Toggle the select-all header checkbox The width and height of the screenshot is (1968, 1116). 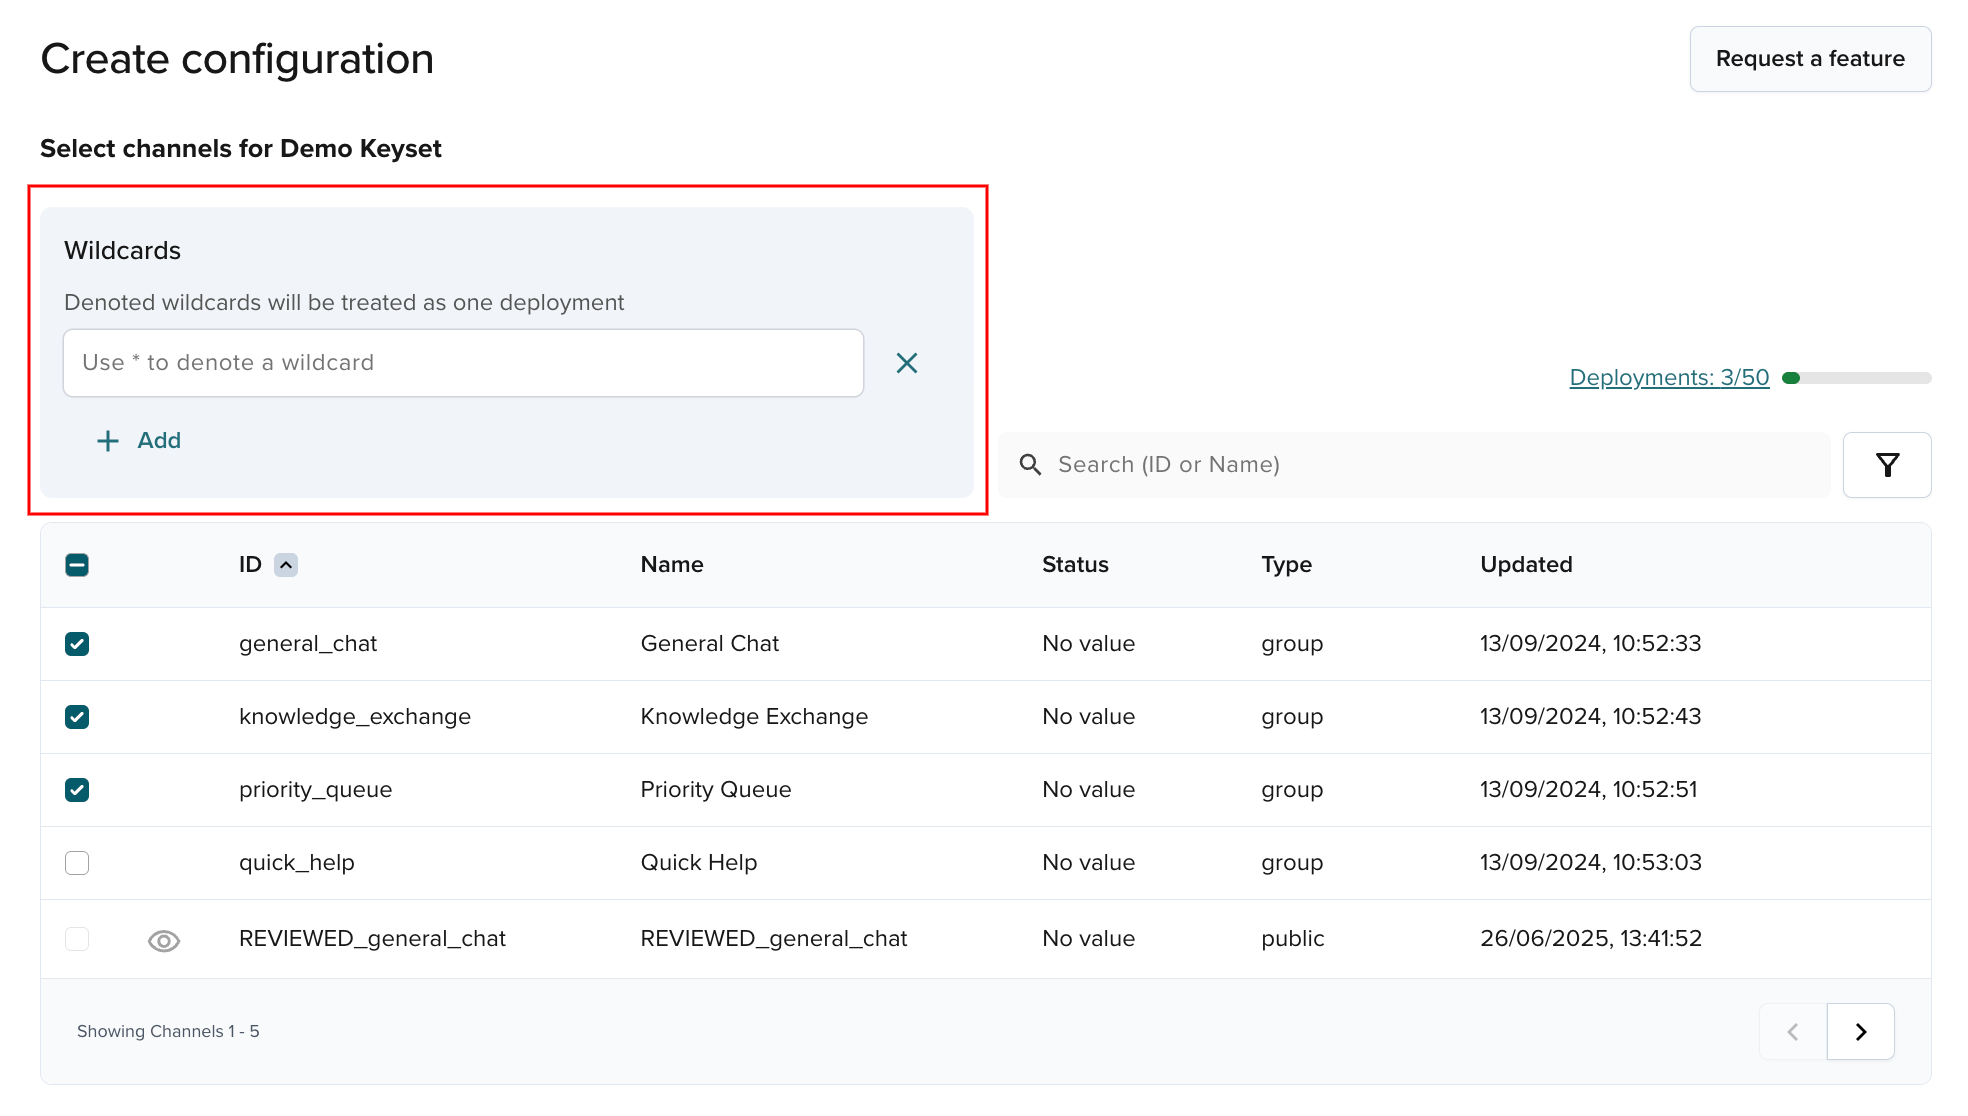click(77, 565)
